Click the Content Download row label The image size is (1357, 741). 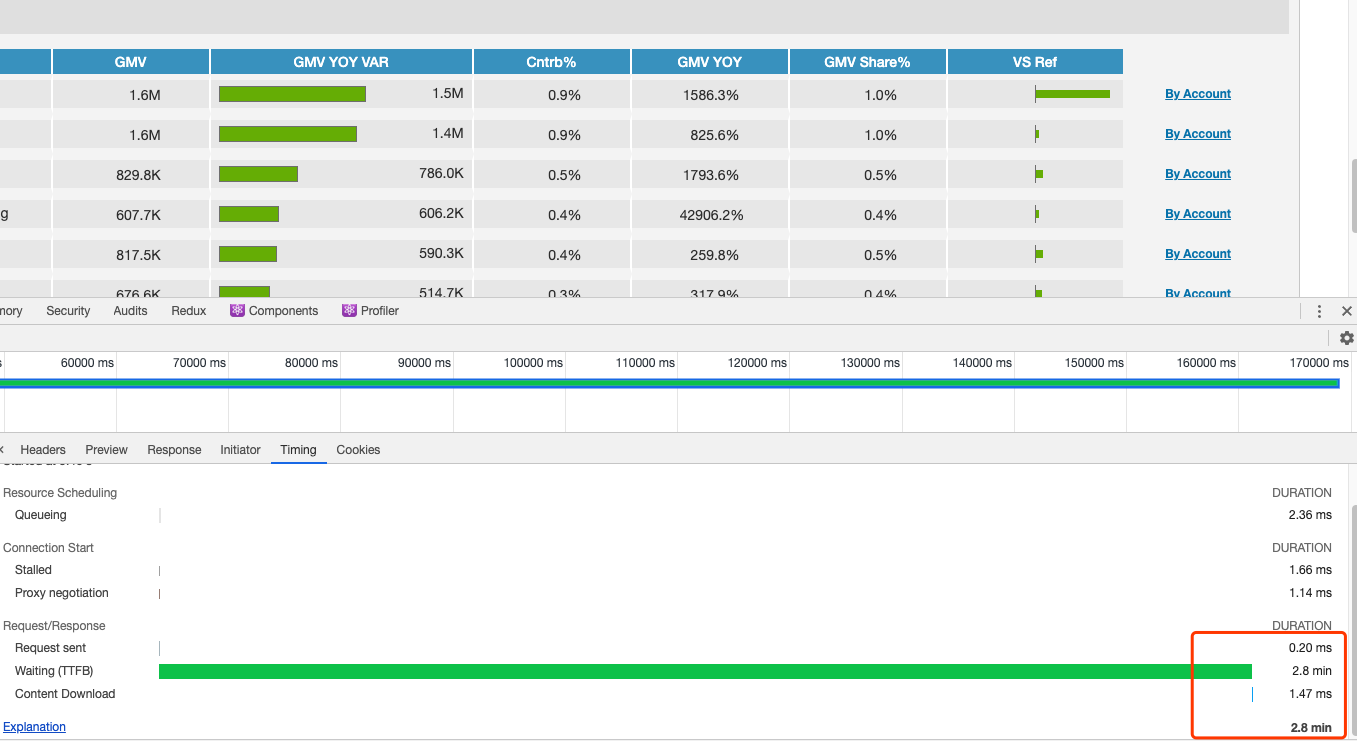pyautogui.click(x=65, y=694)
